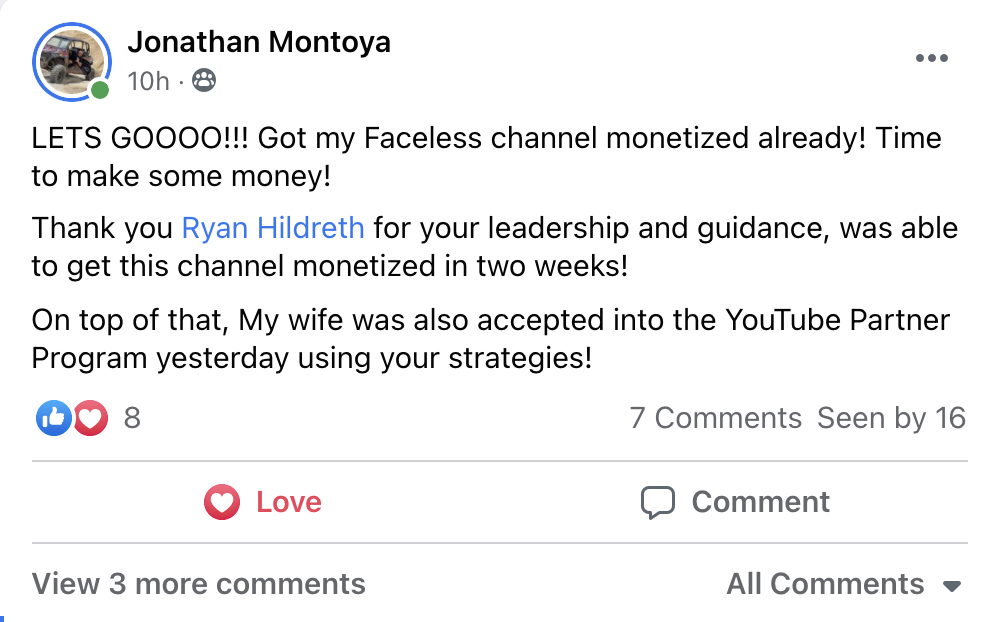
Task: Click the 10h post timestamp
Action: 148,81
